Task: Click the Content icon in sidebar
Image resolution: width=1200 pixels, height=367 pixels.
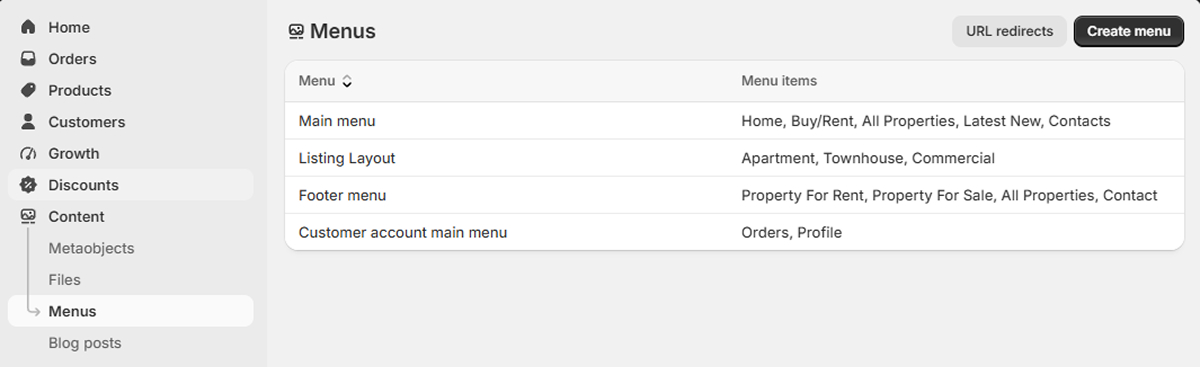Action: pyautogui.click(x=28, y=217)
